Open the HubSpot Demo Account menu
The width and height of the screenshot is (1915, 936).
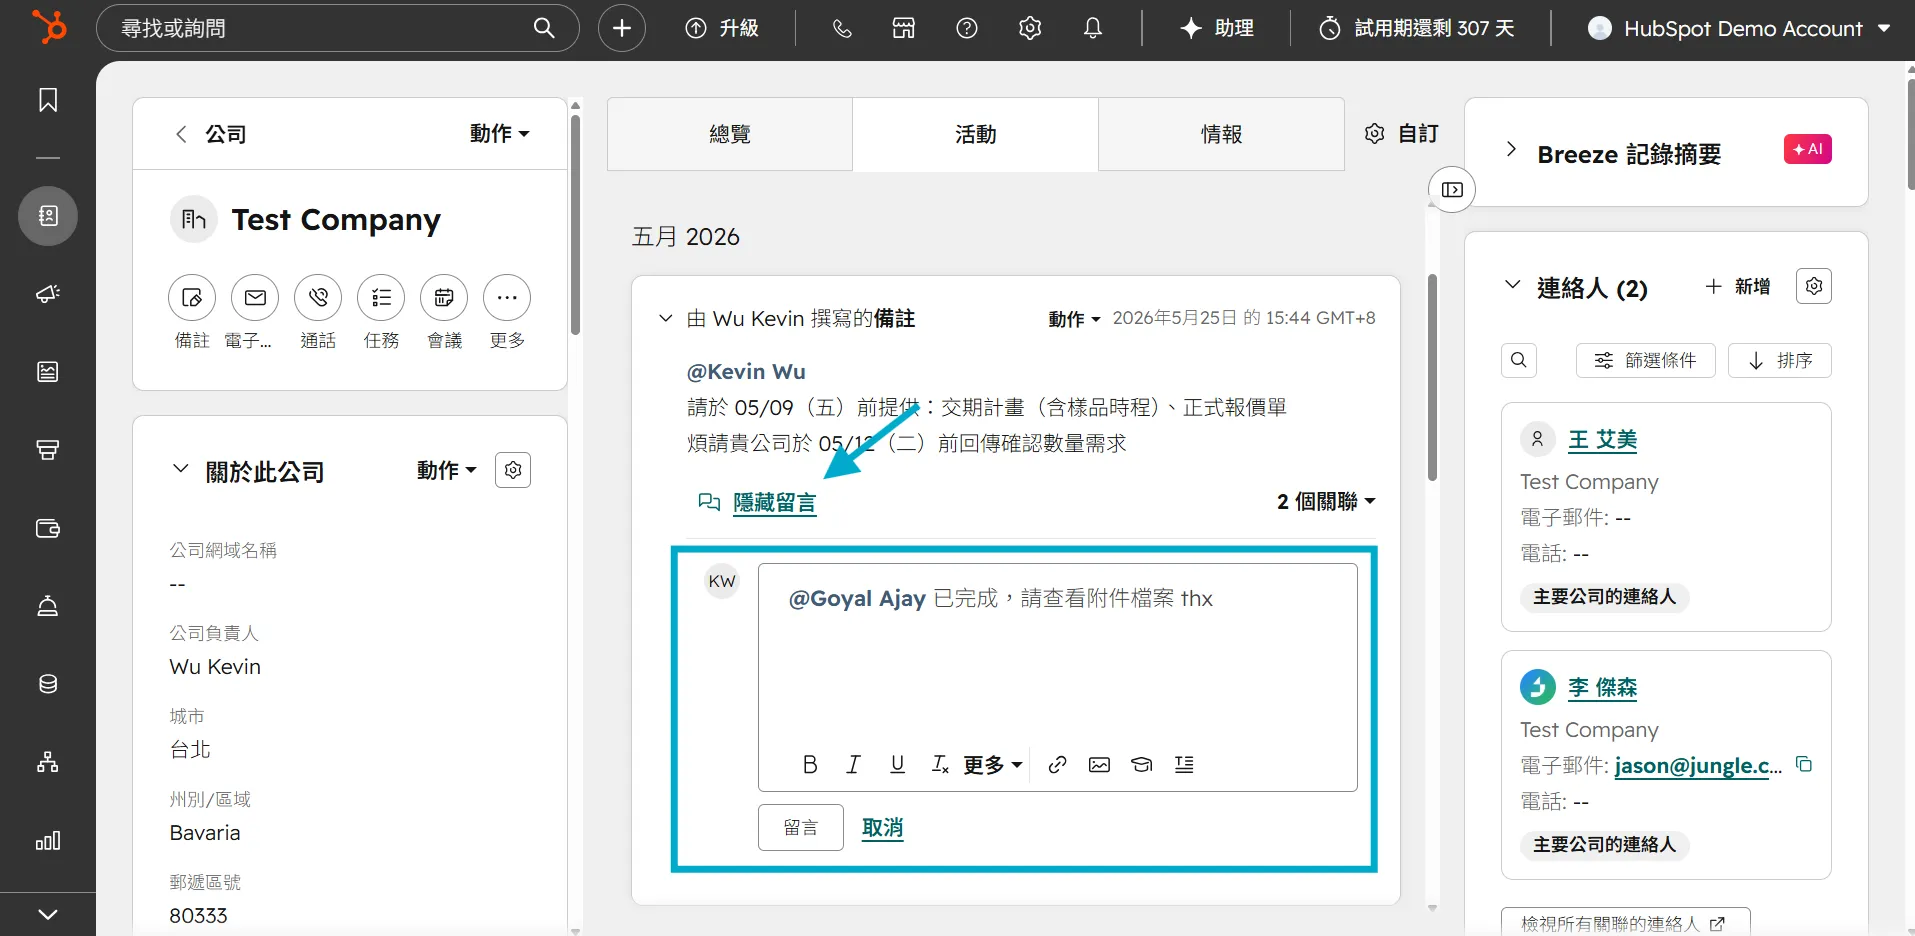click(x=1740, y=28)
